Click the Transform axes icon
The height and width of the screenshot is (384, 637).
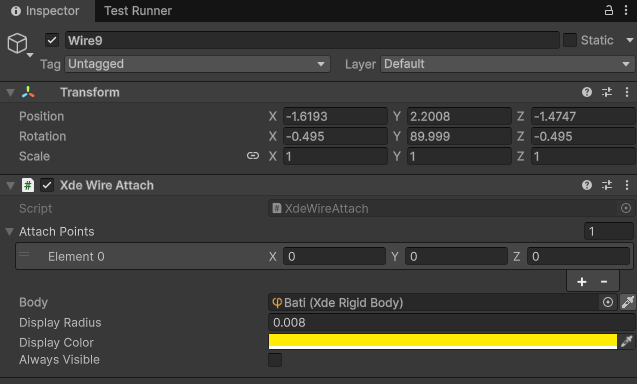pyautogui.click(x=28, y=92)
